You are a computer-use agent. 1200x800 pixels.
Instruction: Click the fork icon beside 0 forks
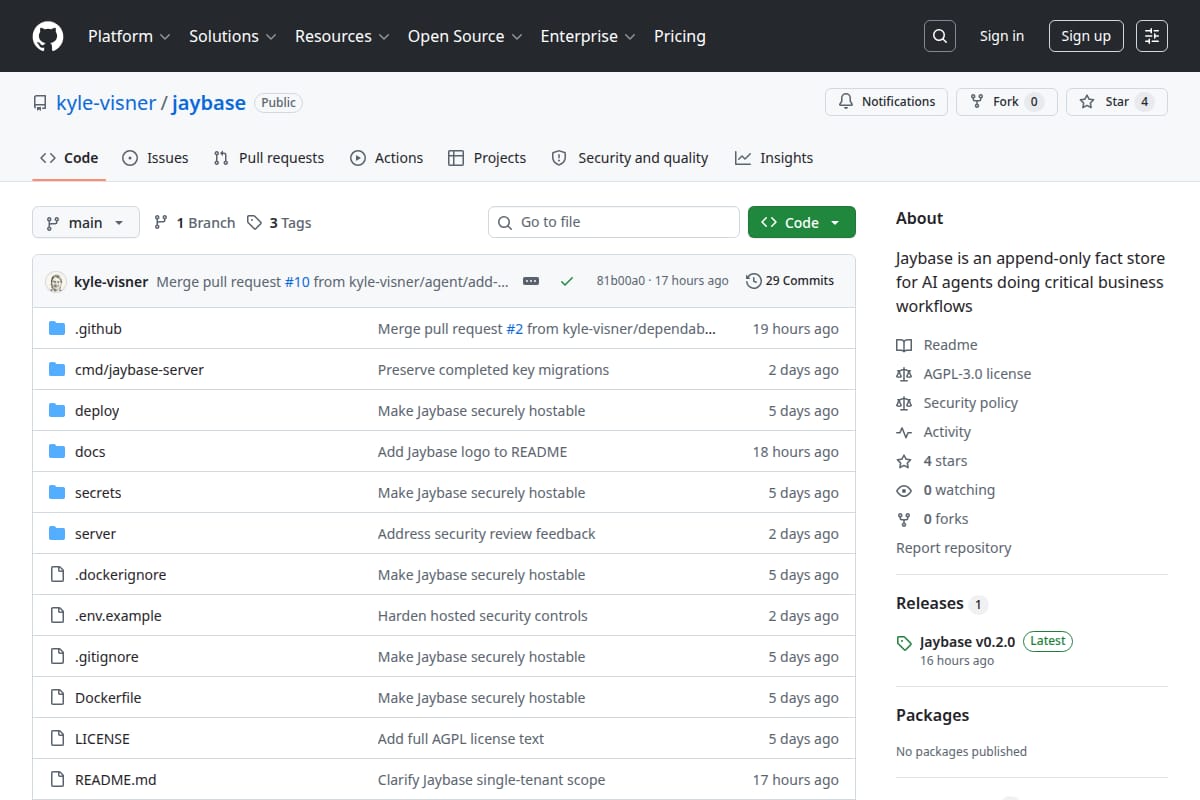904,519
